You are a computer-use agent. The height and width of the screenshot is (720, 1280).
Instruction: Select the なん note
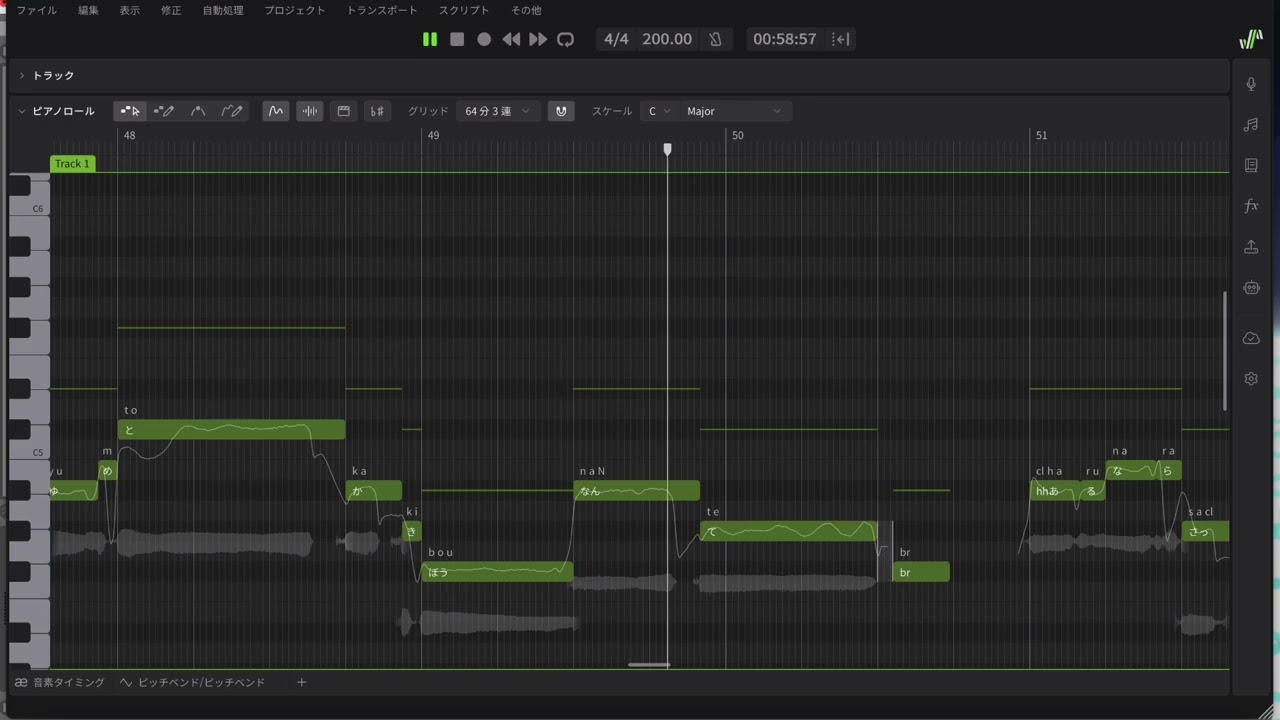(636, 491)
